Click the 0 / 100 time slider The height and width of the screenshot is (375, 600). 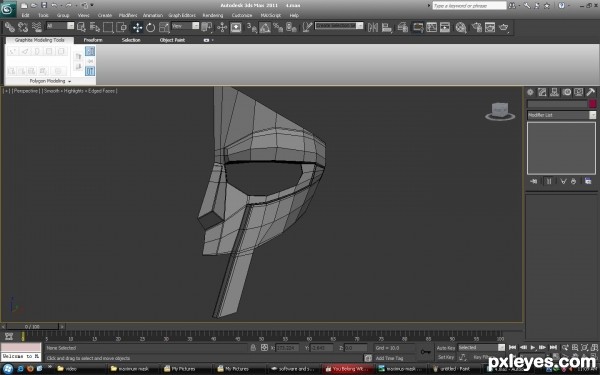coord(32,327)
